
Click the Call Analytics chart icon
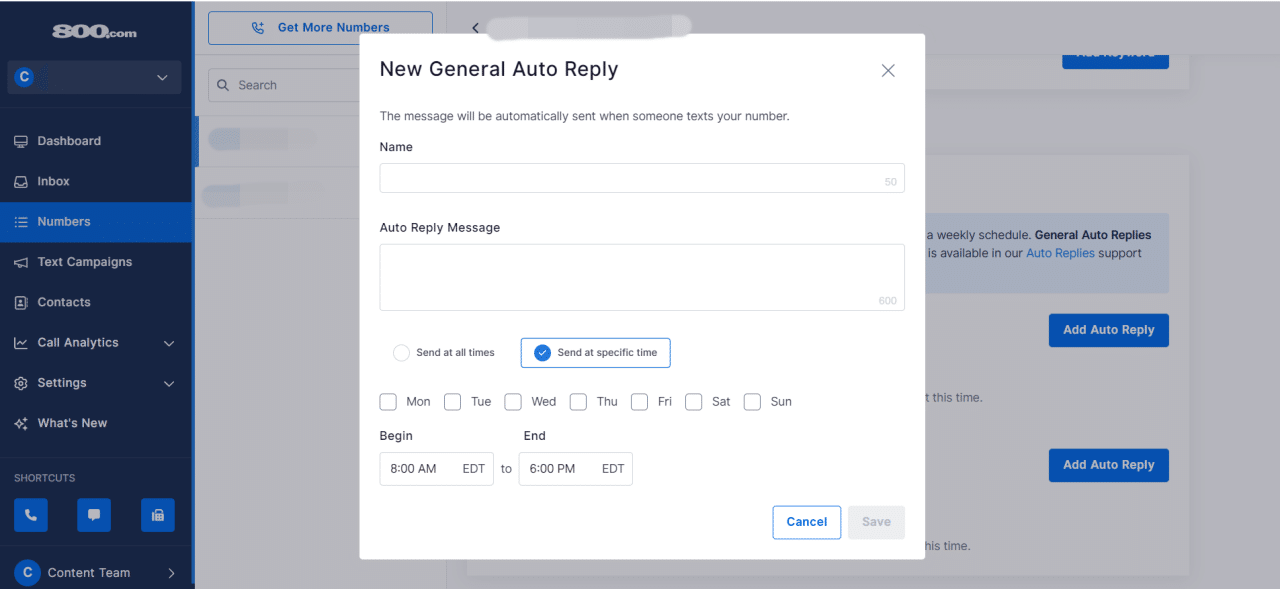point(21,342)
